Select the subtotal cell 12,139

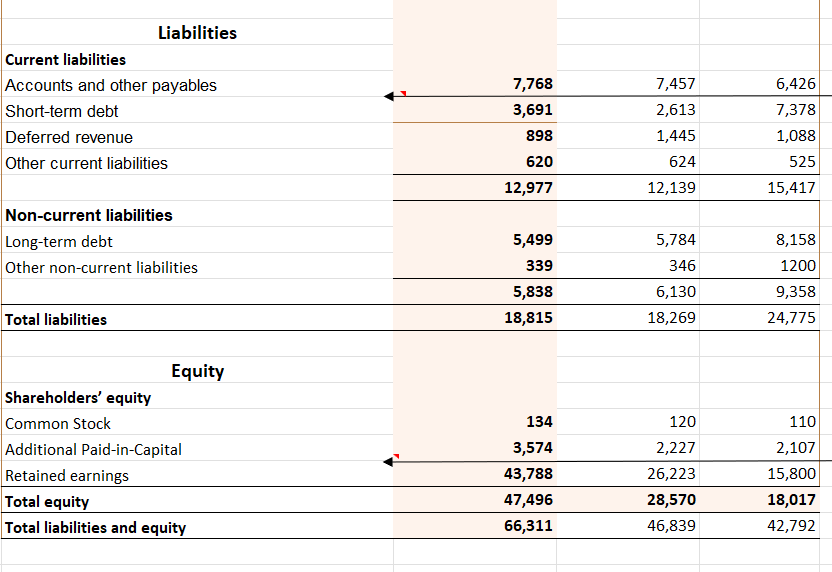click(x=628, y=188)
